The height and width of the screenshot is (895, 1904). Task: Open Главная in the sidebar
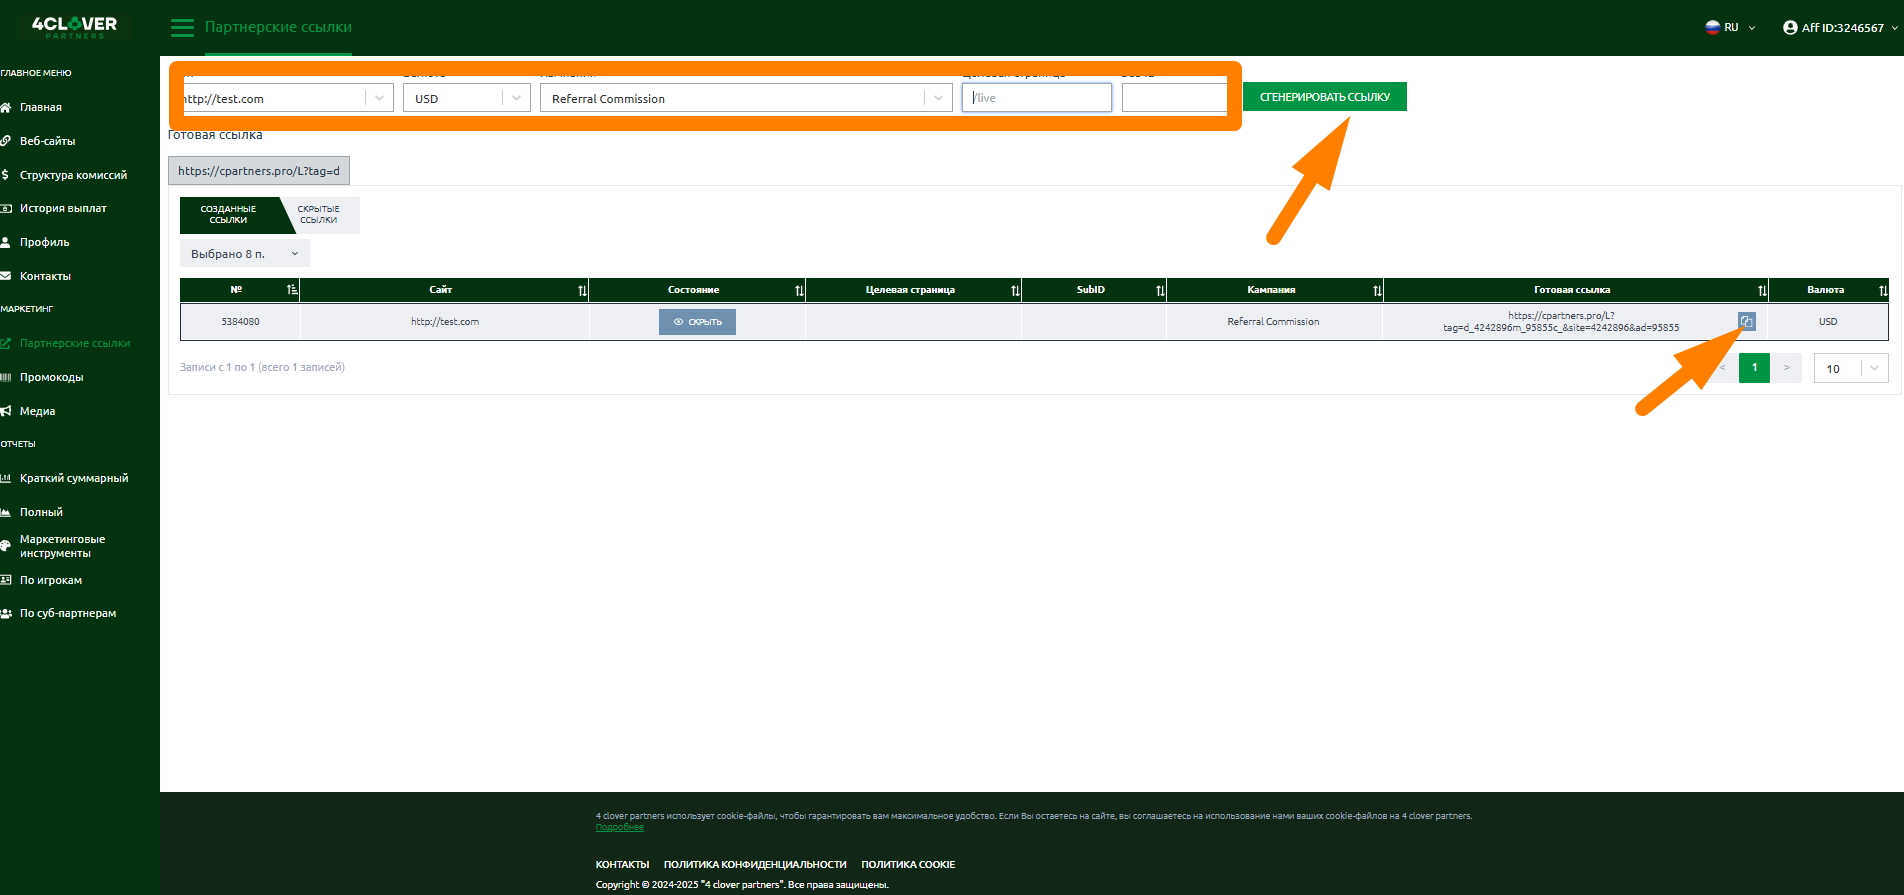(40, 107)
